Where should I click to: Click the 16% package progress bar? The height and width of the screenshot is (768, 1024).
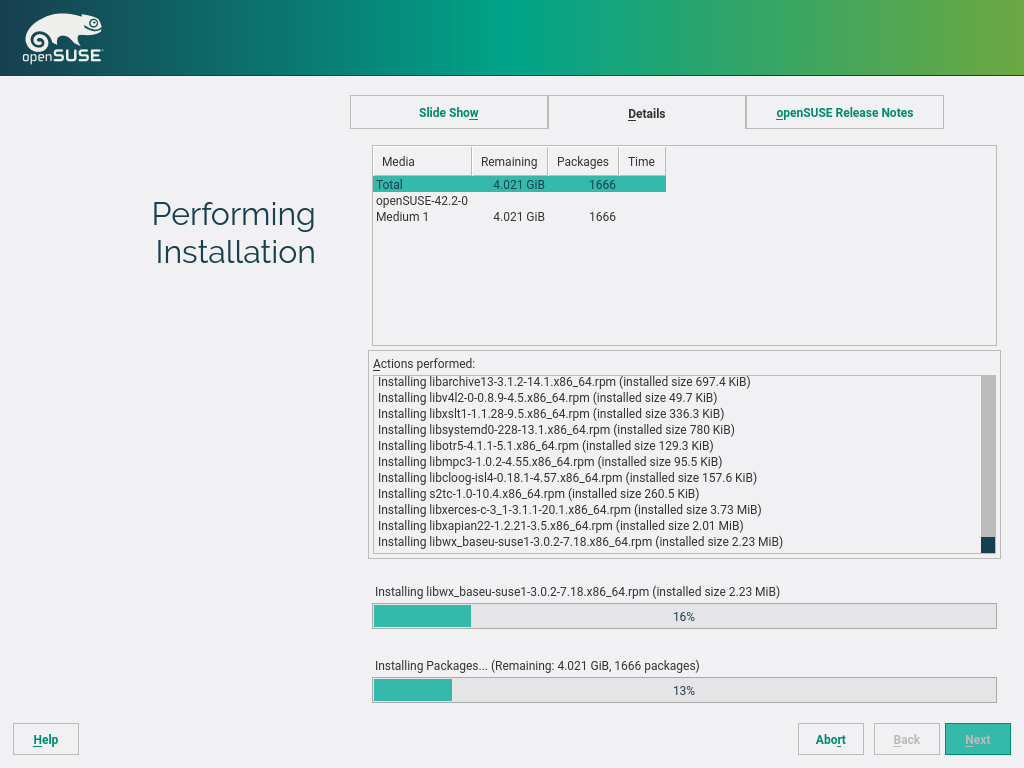coord(684,616)
